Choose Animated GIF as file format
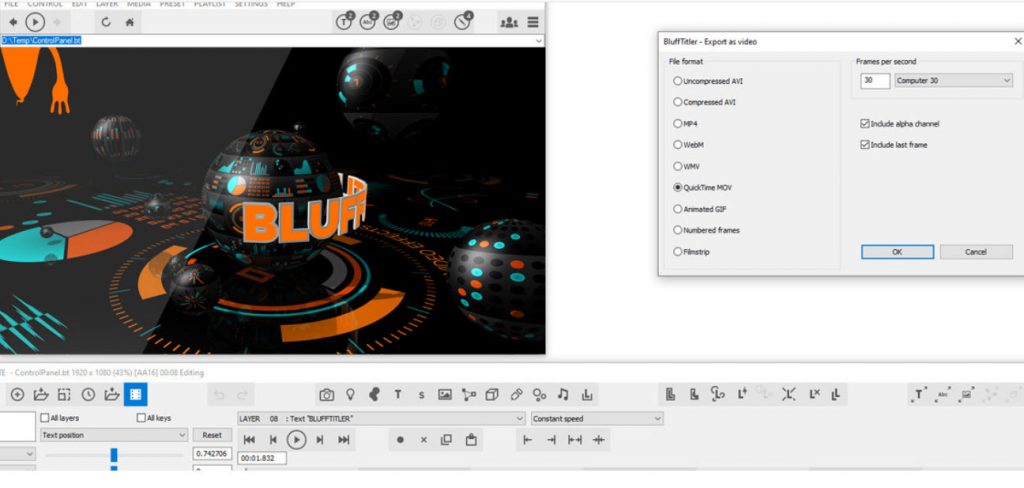This screenshot has width=1024, height=488. pyautogui.click(x=679, y=209)
